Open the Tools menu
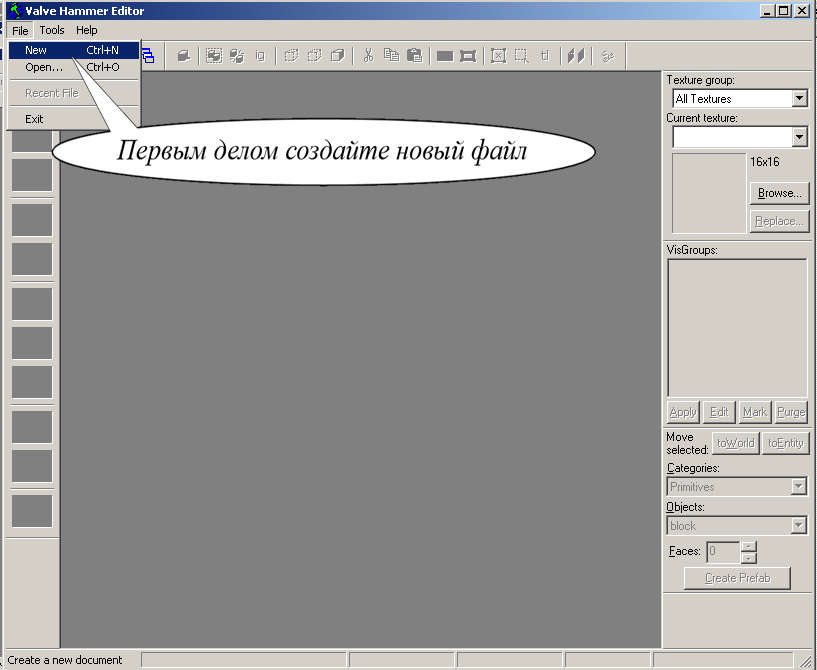817x670 pixels. click(52, 30)
